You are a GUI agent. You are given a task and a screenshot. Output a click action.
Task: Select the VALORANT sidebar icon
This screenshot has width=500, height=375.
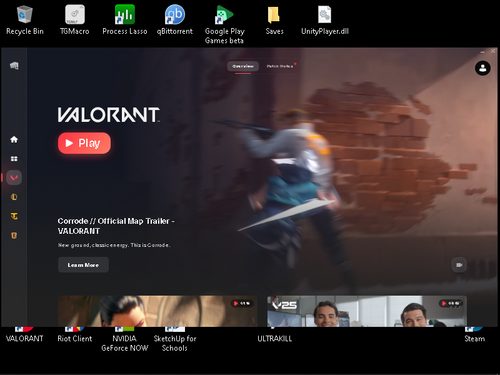[14, 178]
